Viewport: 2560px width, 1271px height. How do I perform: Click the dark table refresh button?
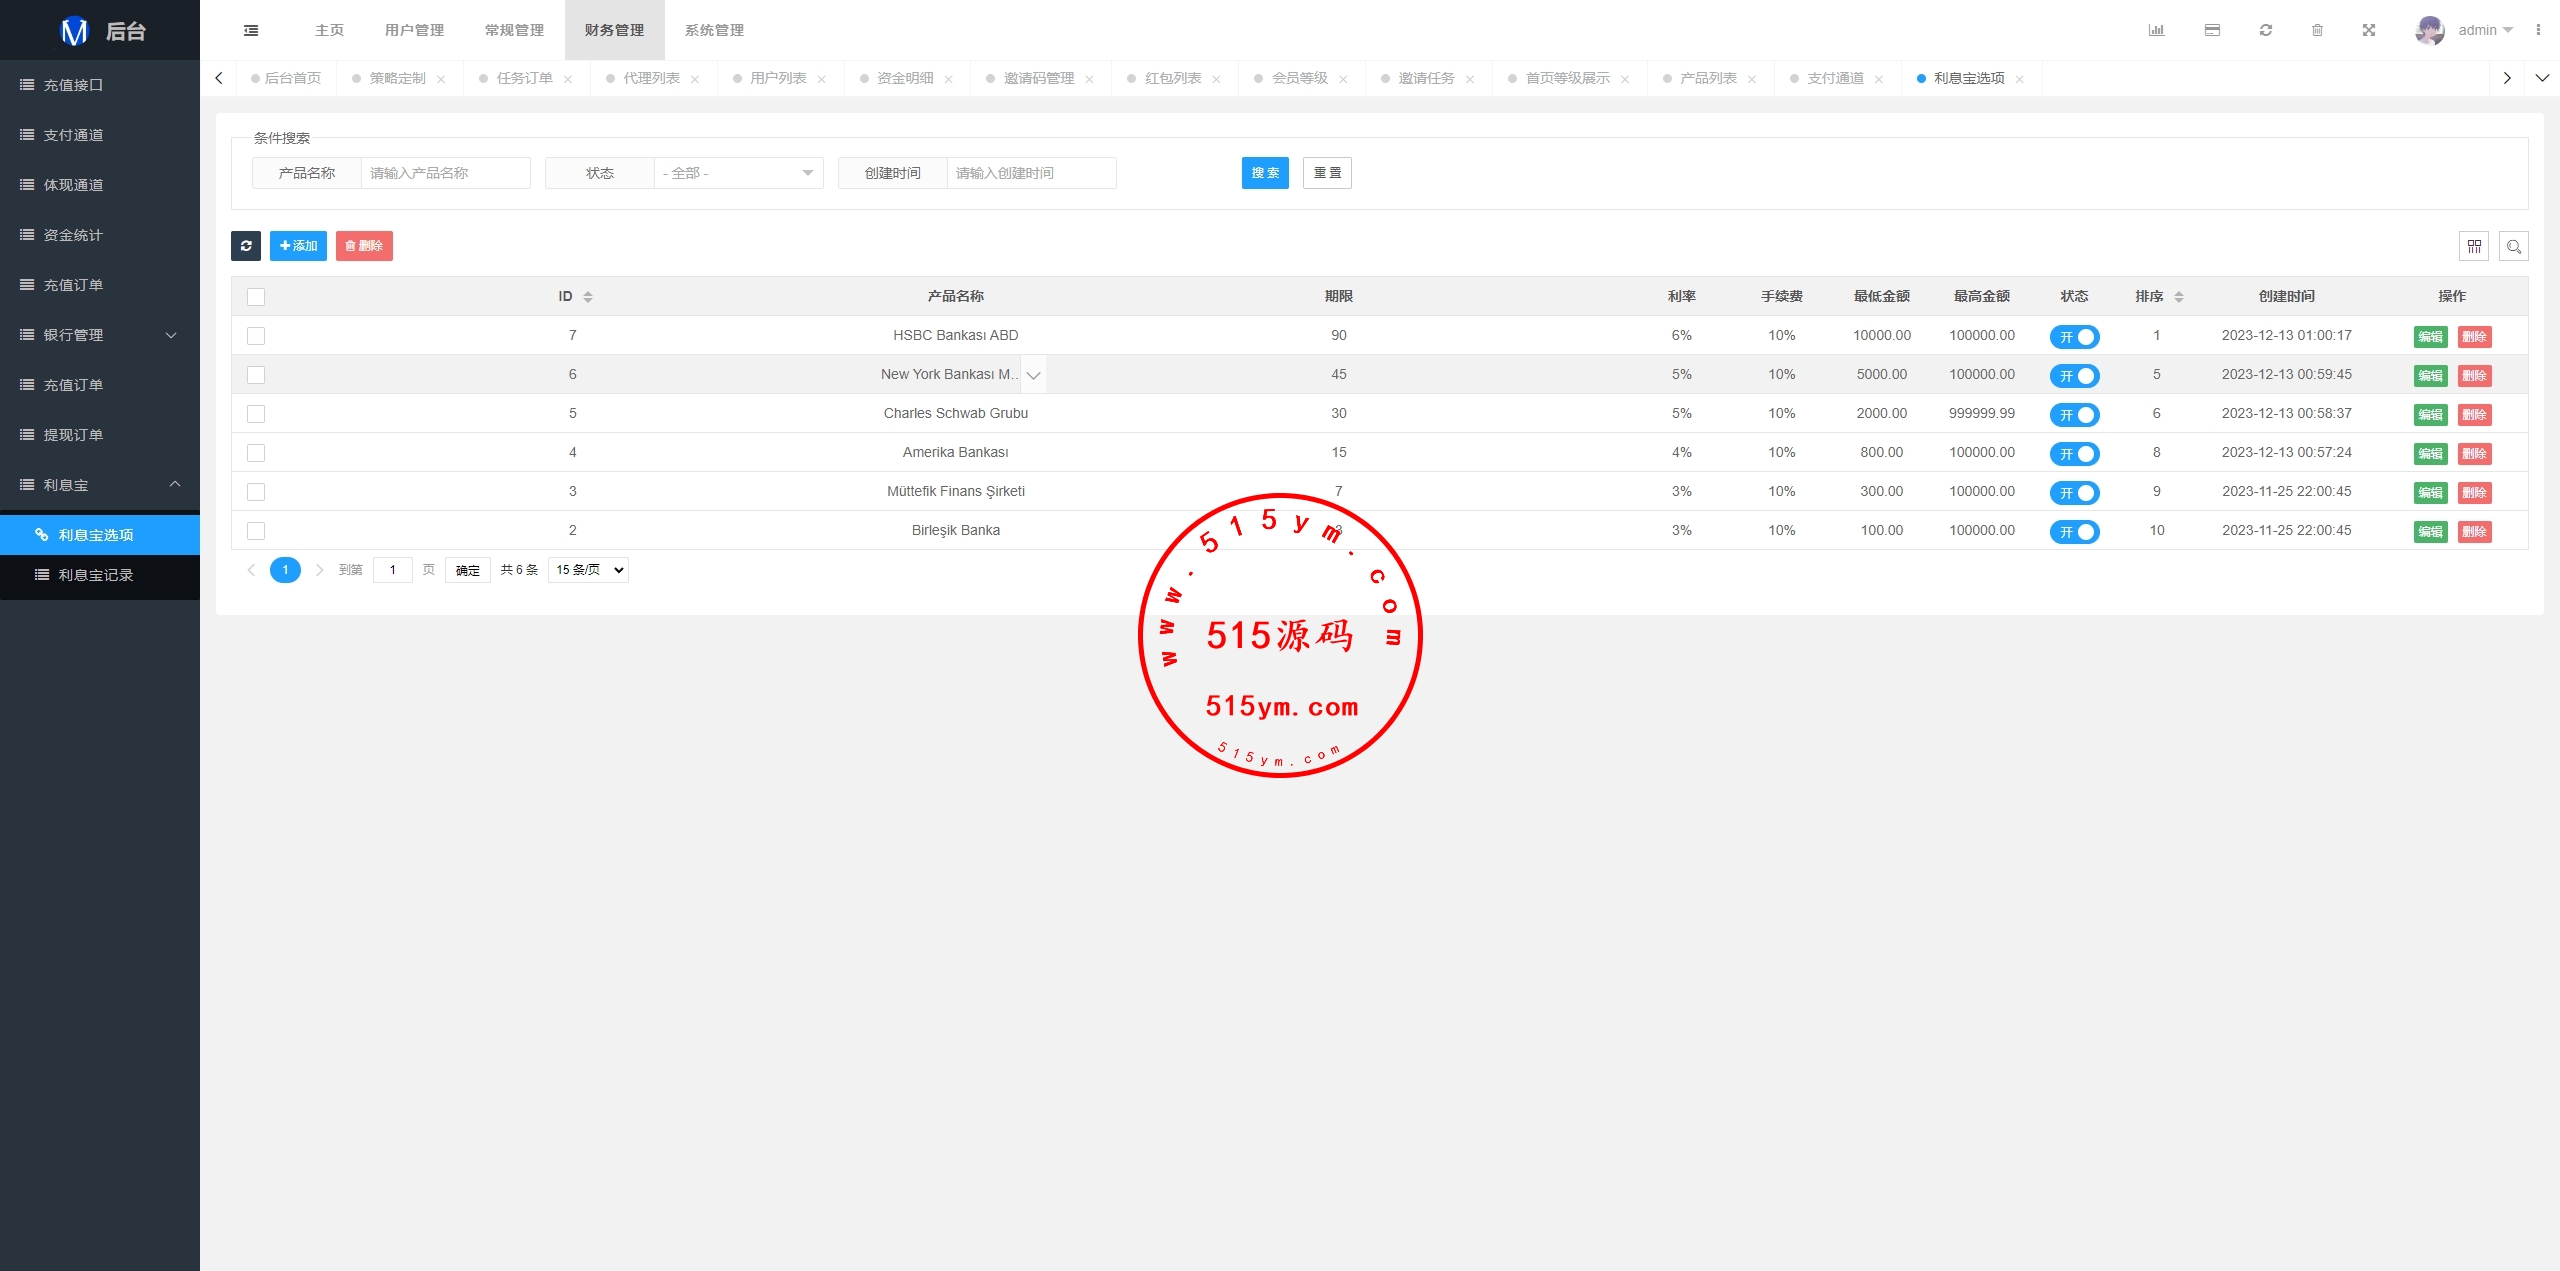[x=246, y=245]
